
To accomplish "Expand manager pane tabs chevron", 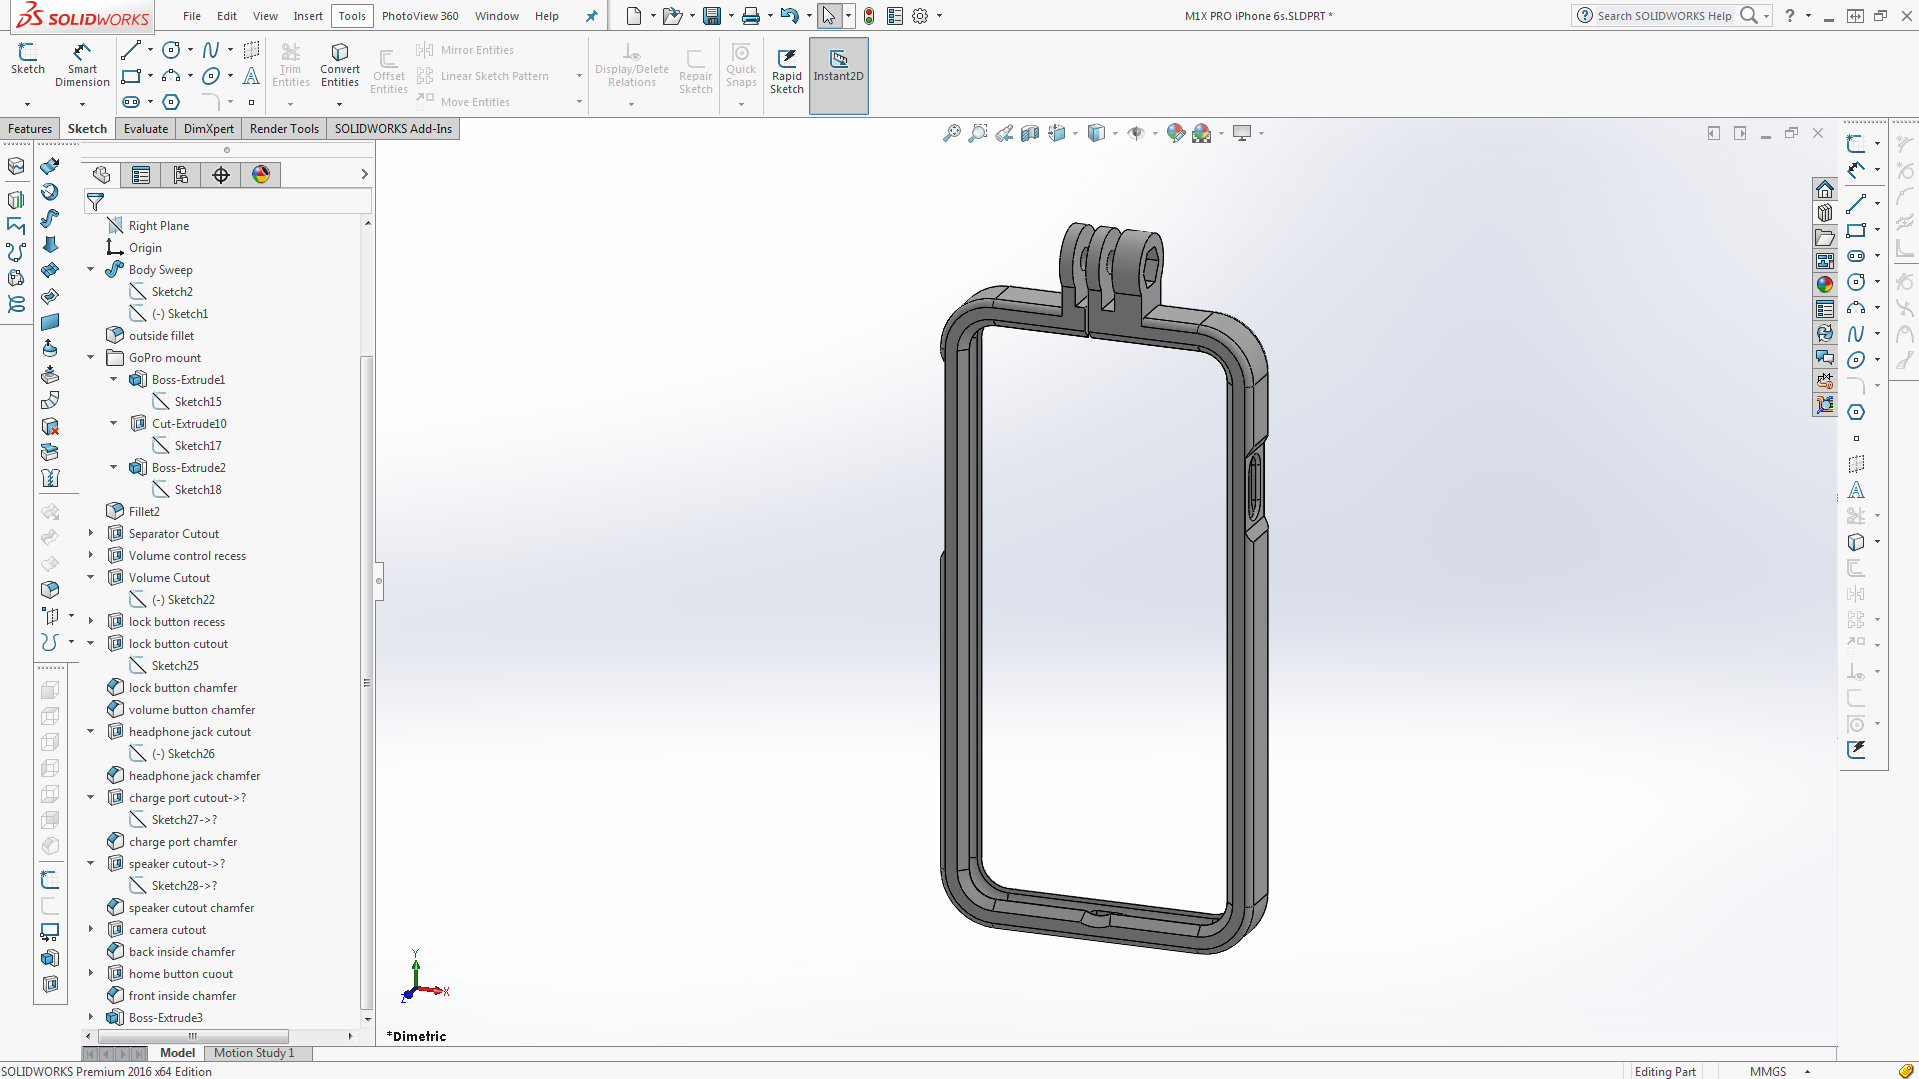I will (364, 175).
